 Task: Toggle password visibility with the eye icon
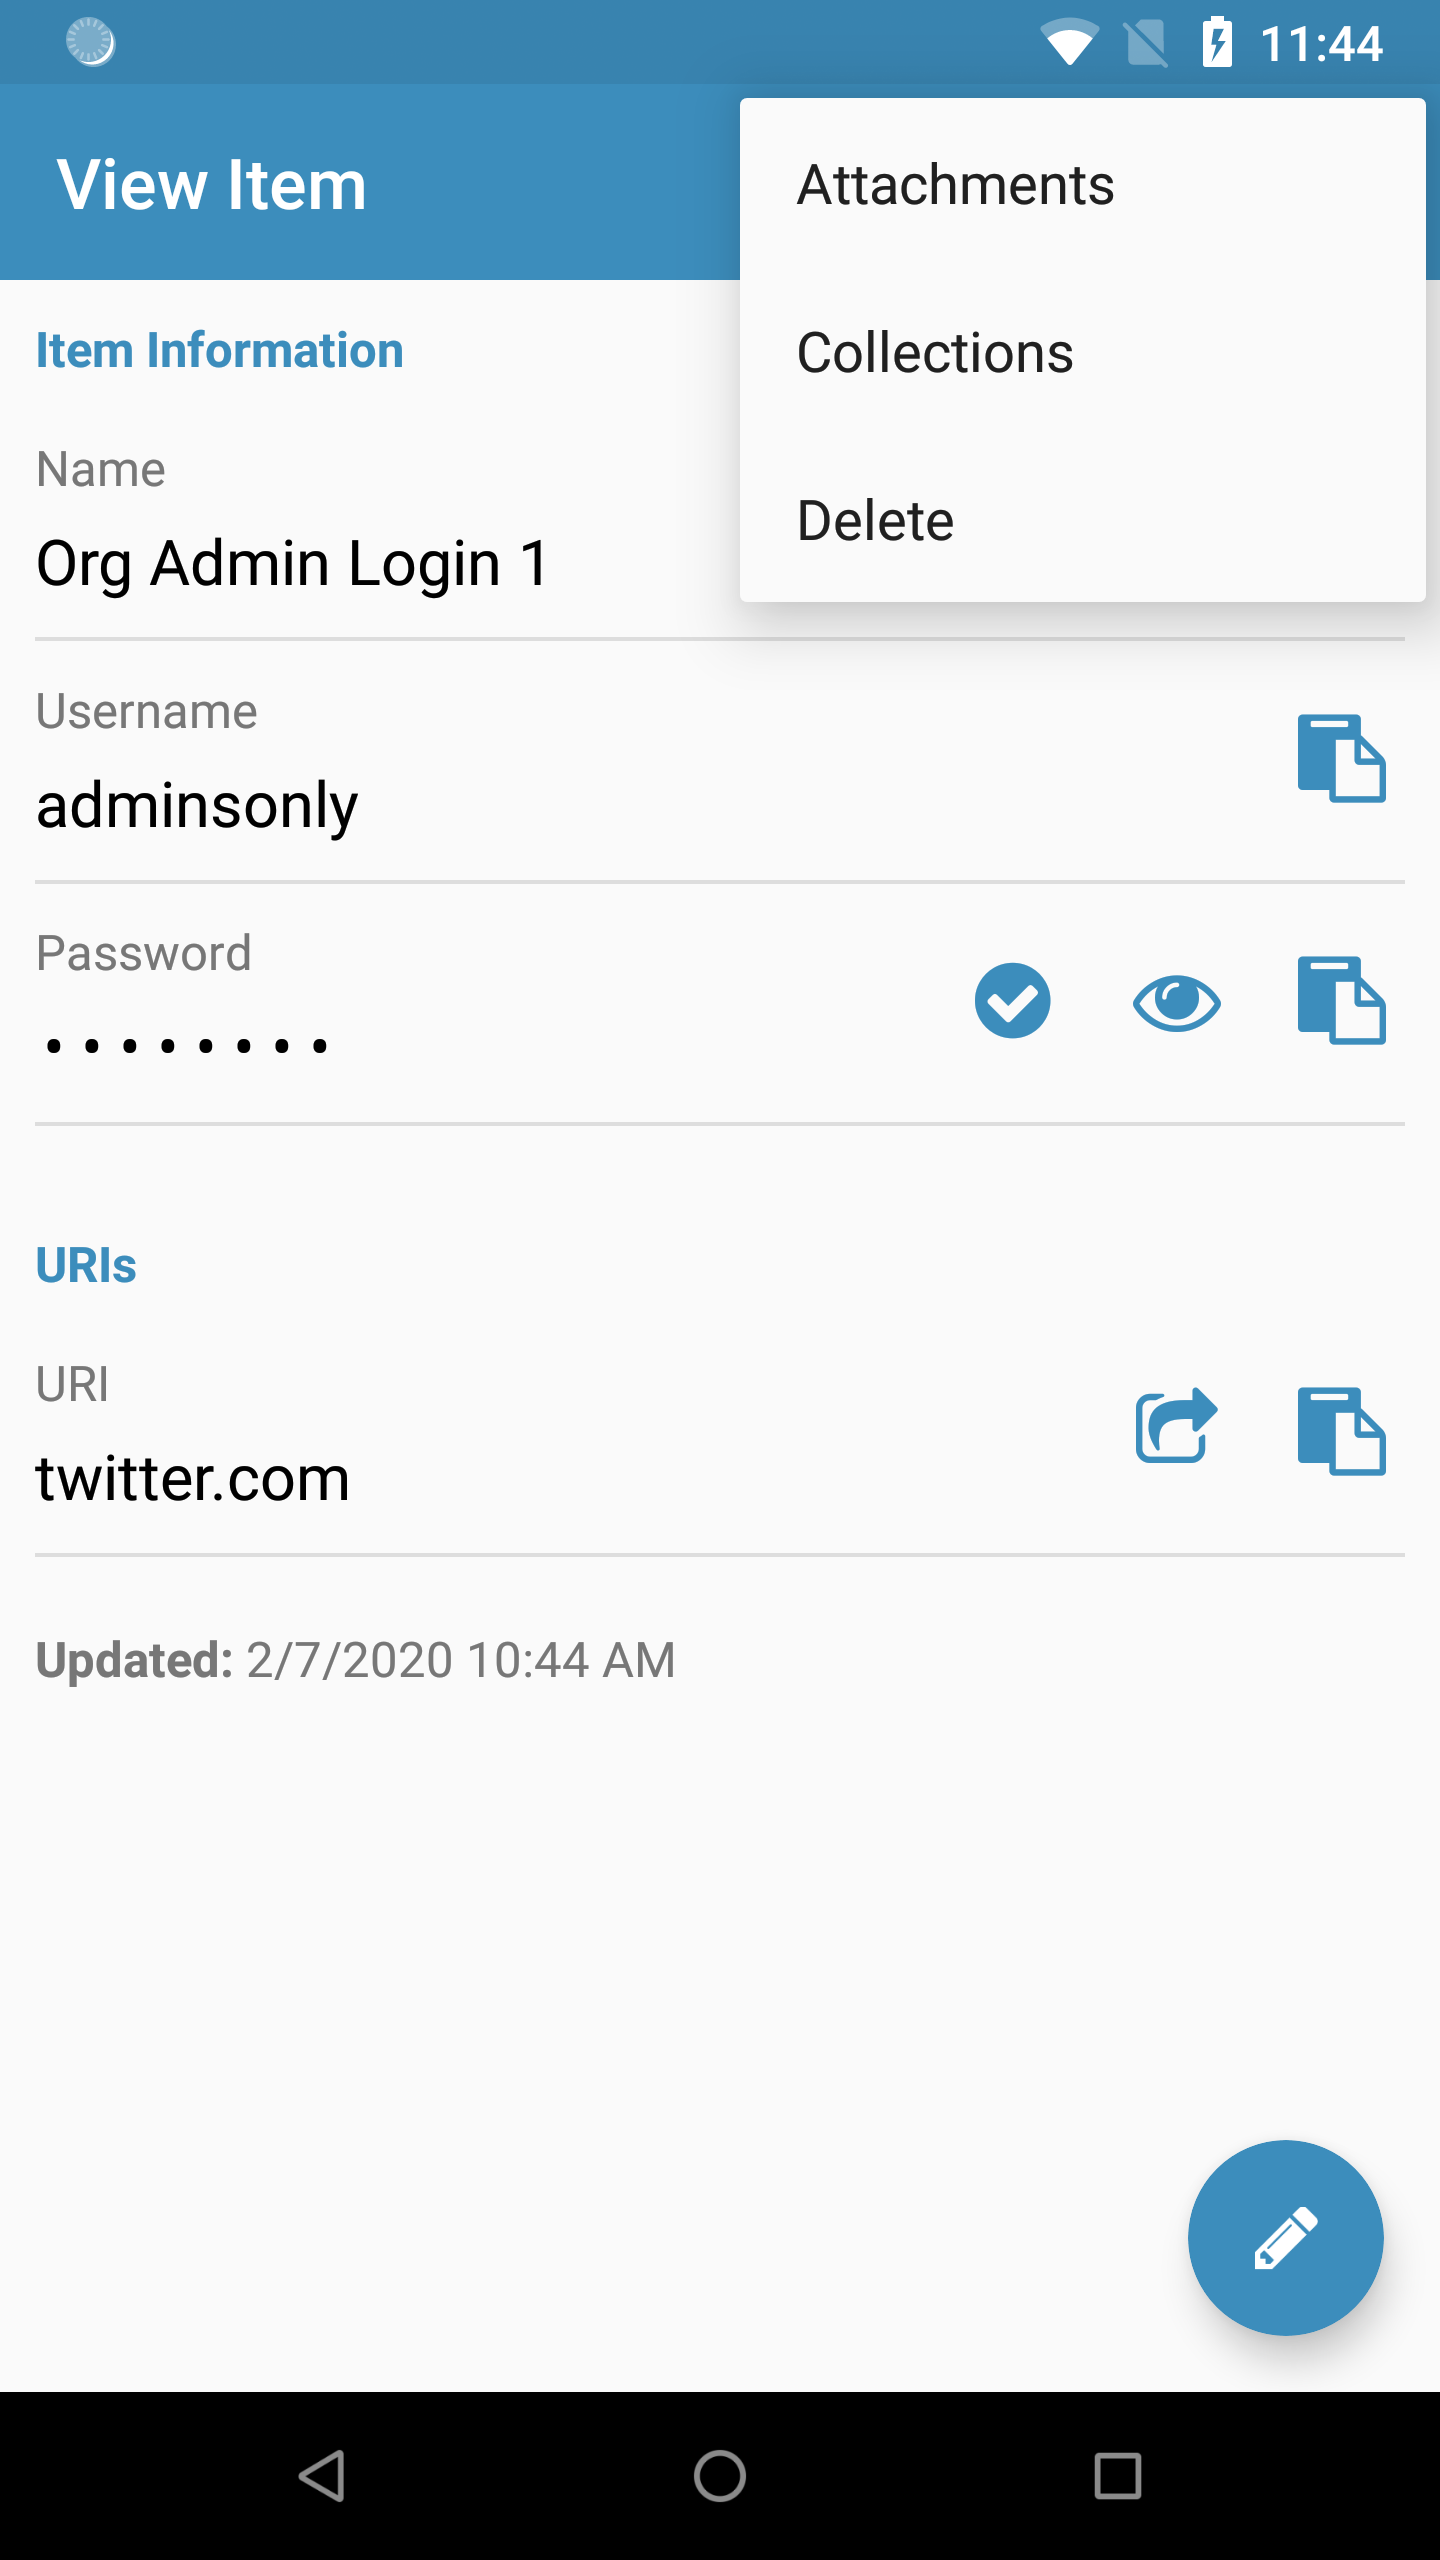pyautogui.click(x=1176, y=1001)
